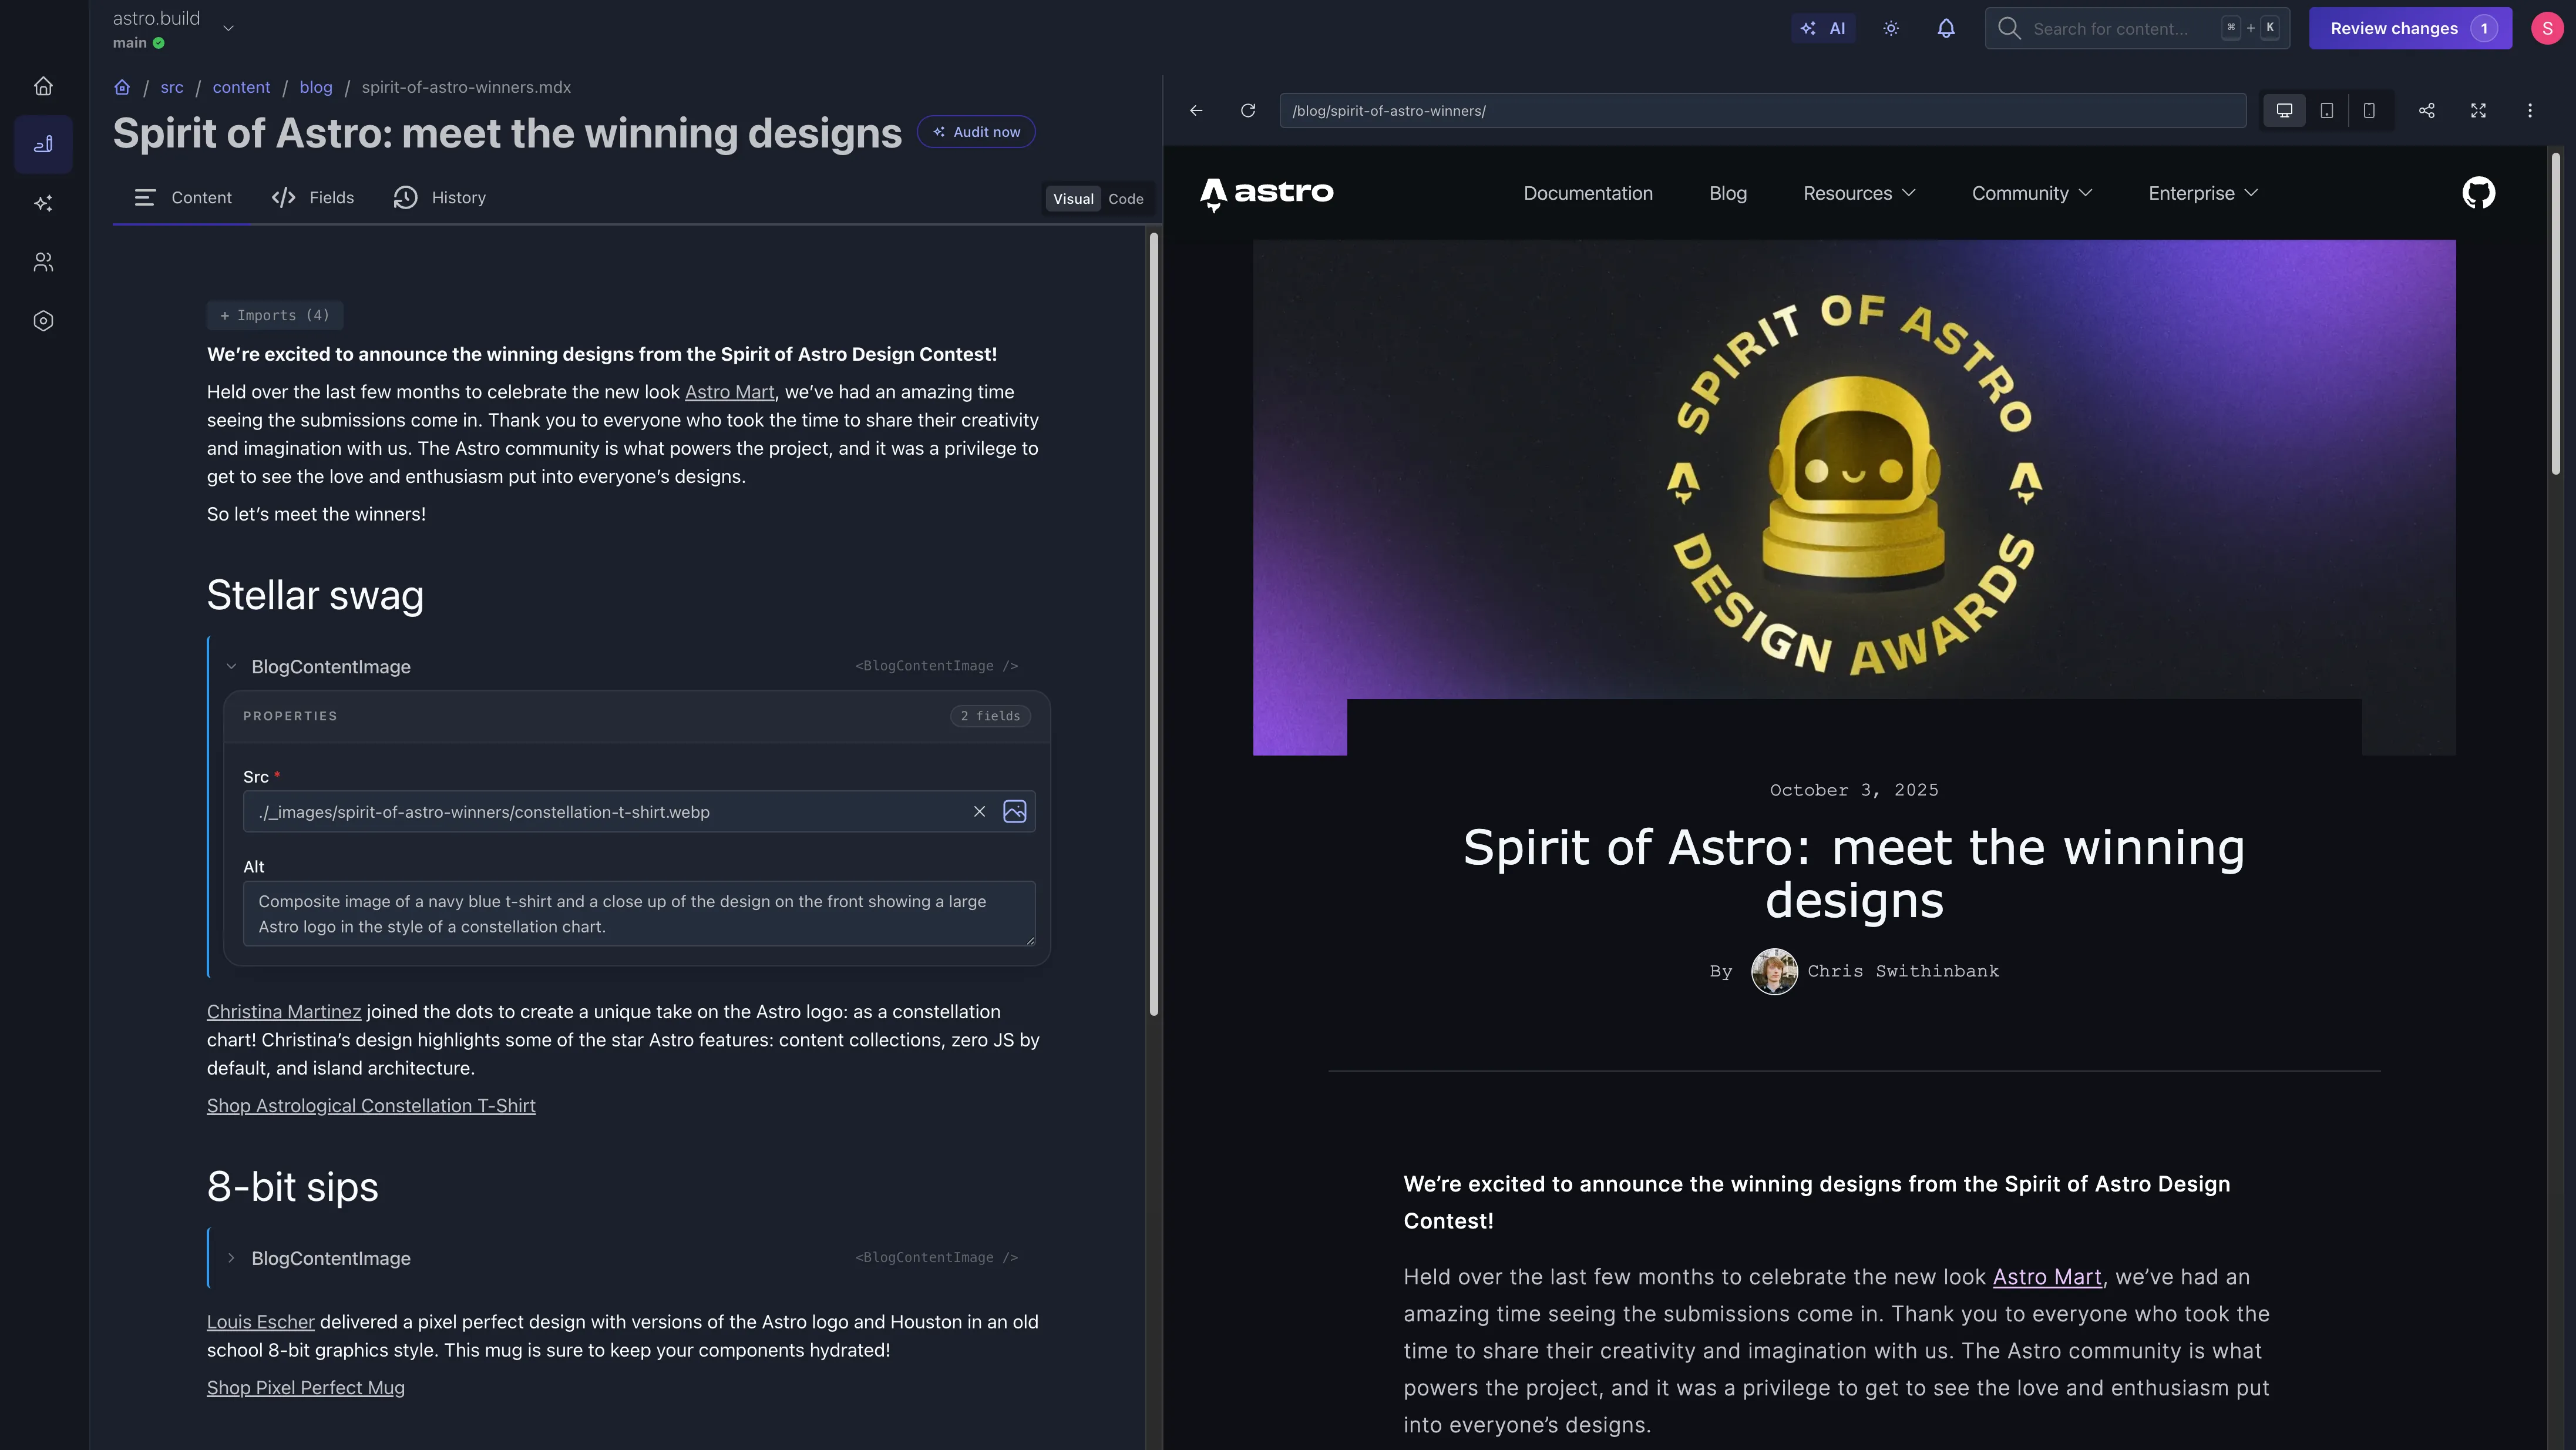Click the share preview icon
The width and height of the screenshot is (2576, 1450).
click(2426, 110)
